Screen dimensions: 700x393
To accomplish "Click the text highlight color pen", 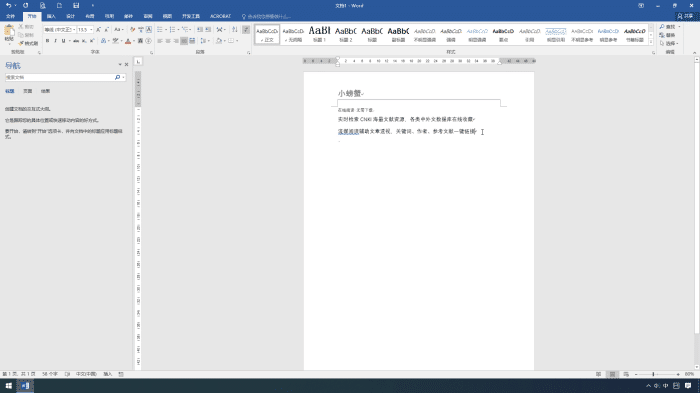I will point(115,41).
